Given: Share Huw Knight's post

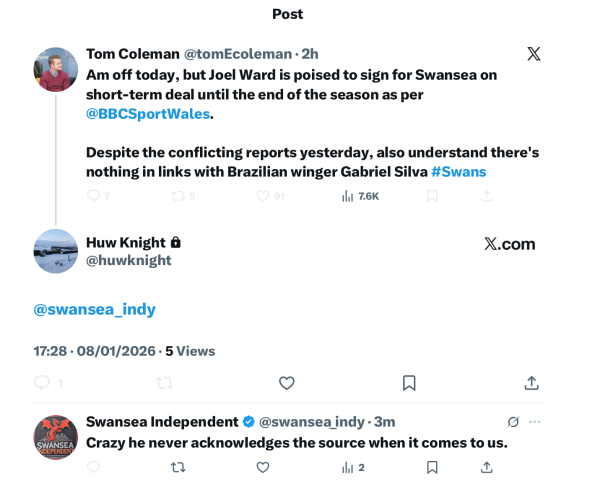Looking at the screenshot, I should (x=532, y=383).
